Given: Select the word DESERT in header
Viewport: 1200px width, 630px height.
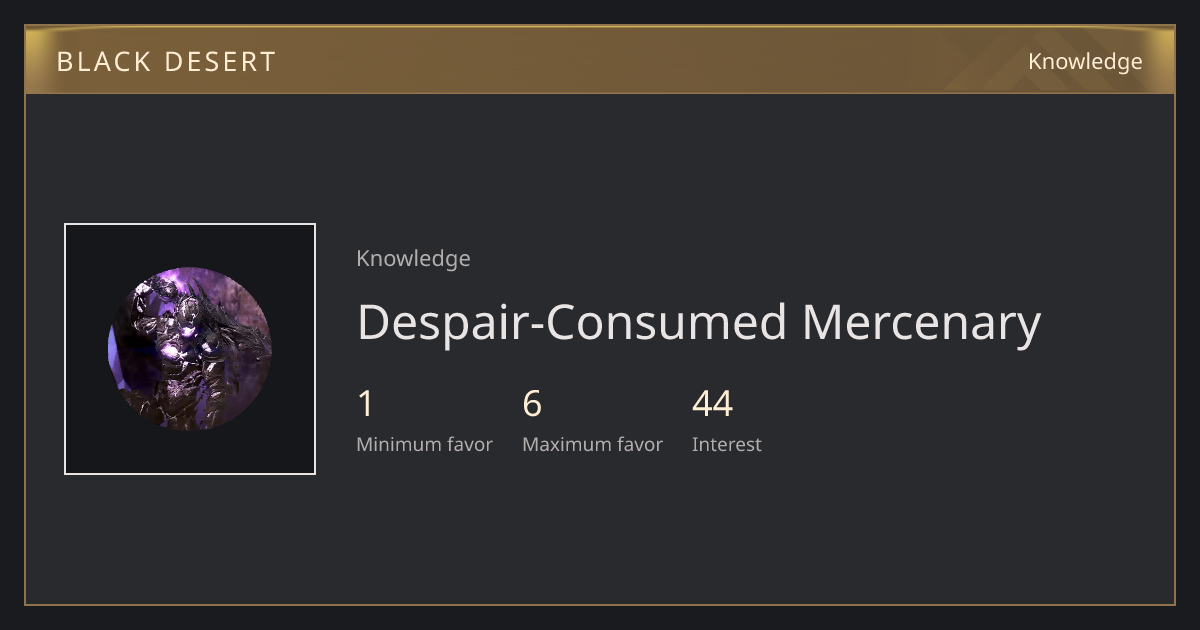Looking at the screenshot, I should tap(219, 62).
